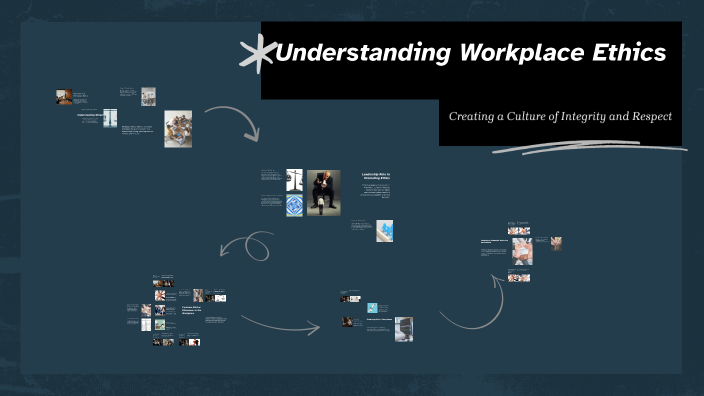The height and width of the screenshot is (396, 704).
Task: Open the large joined-hands circle thumbnail
Action: [522, 251]
